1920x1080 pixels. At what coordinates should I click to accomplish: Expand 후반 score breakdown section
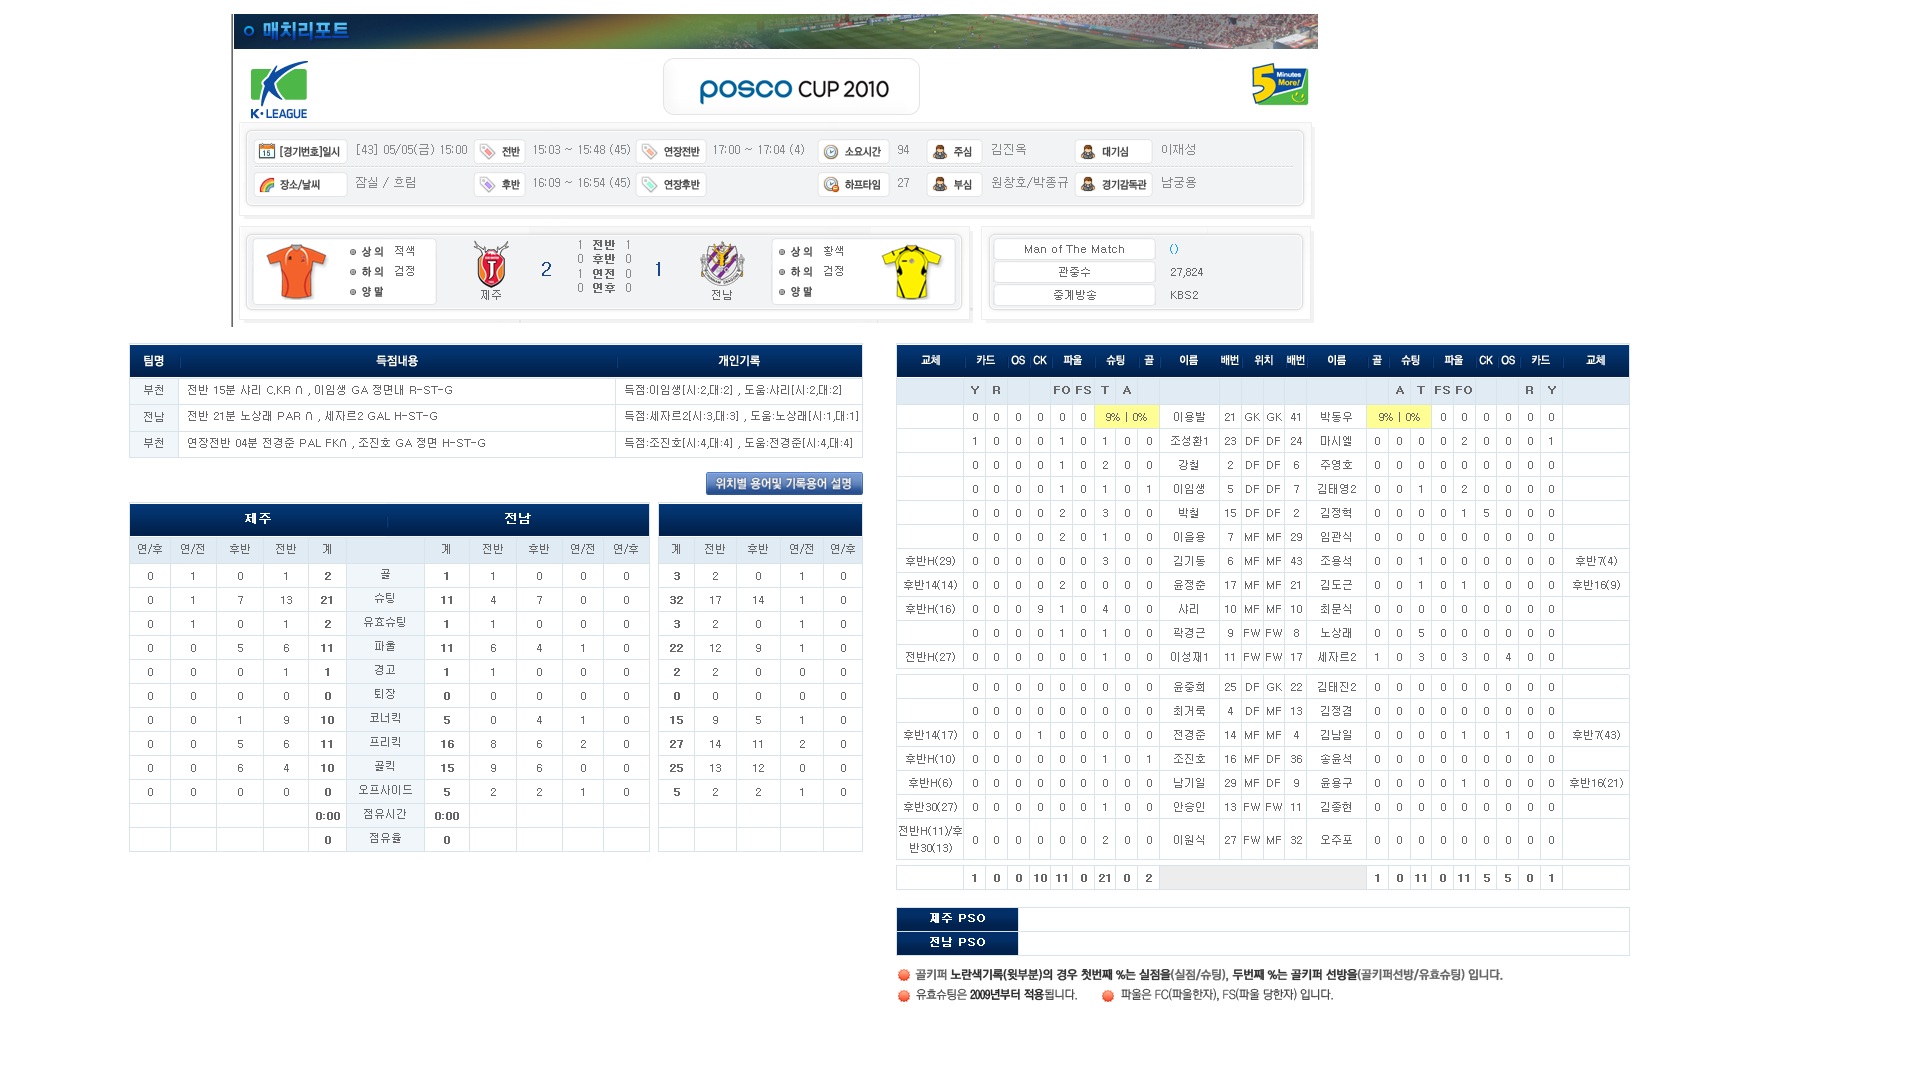611,260
